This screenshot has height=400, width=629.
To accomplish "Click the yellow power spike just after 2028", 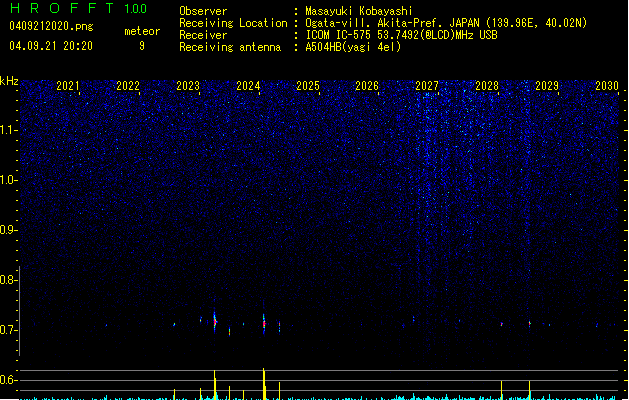I will coord(501,390).
